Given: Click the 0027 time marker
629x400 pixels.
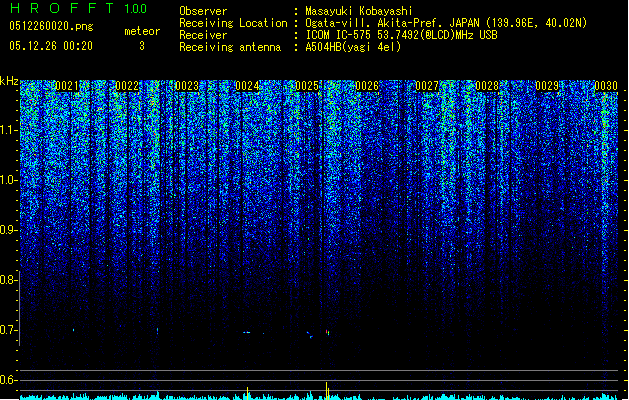Looking at the screenshot, I should point(427,86).
